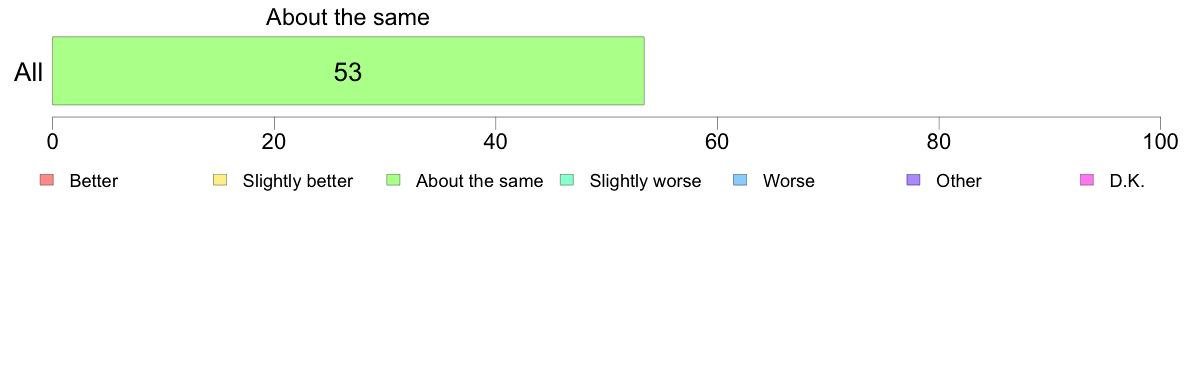Select the green bar labeled 53

(x=348, y=70)
